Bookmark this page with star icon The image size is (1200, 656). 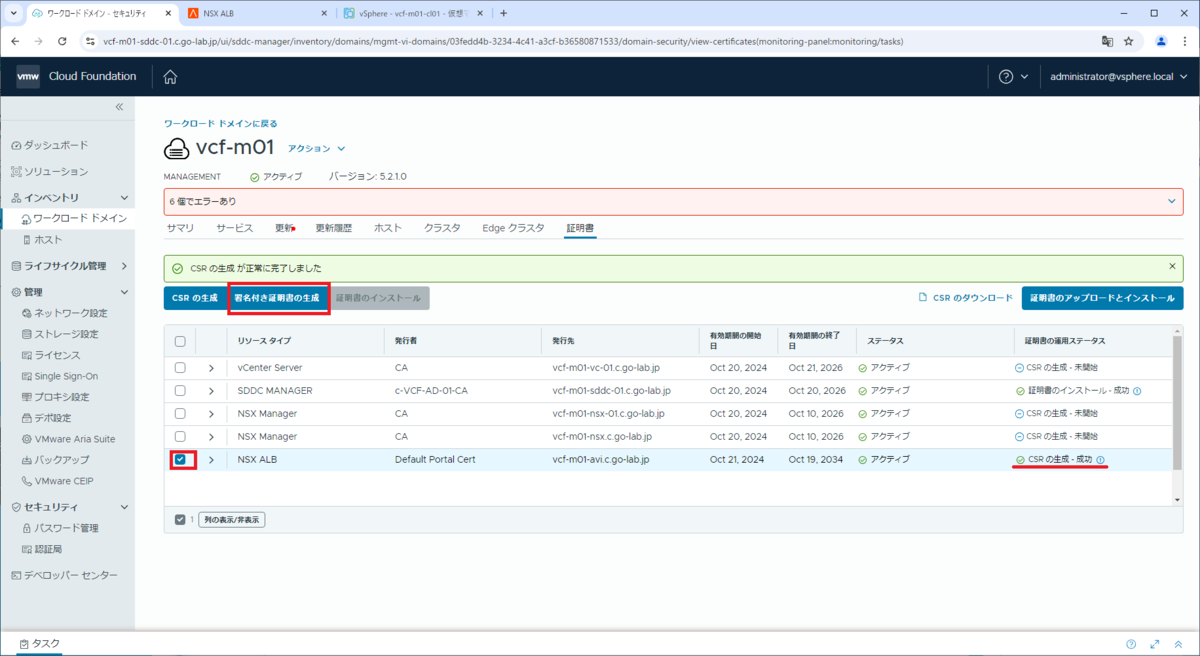click(x=1129, y=42)
